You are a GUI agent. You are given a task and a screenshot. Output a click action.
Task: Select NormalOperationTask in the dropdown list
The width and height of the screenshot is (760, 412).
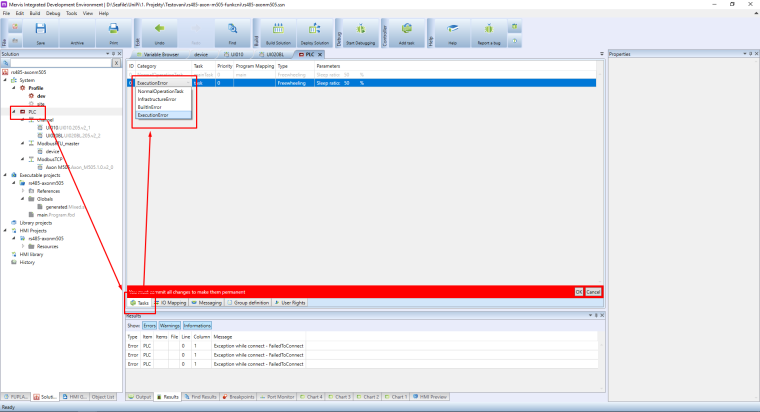point(160,91)
